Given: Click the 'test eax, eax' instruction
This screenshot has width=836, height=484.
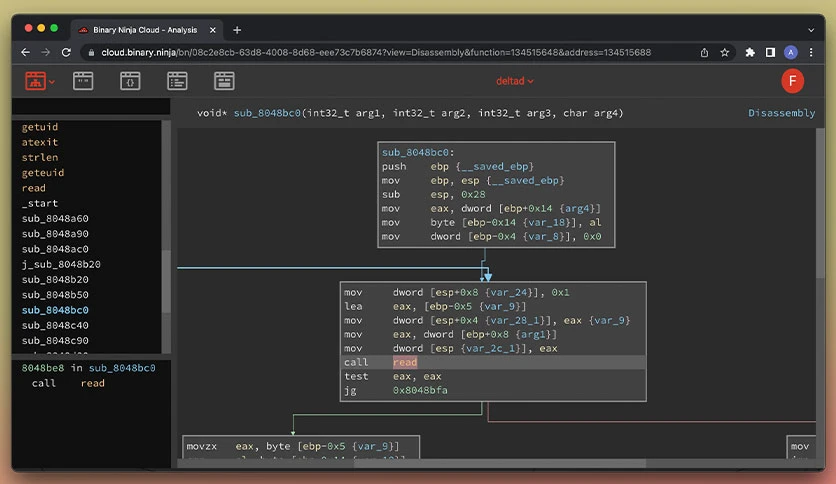Looking at the screenshot, I should coord(392,376).
